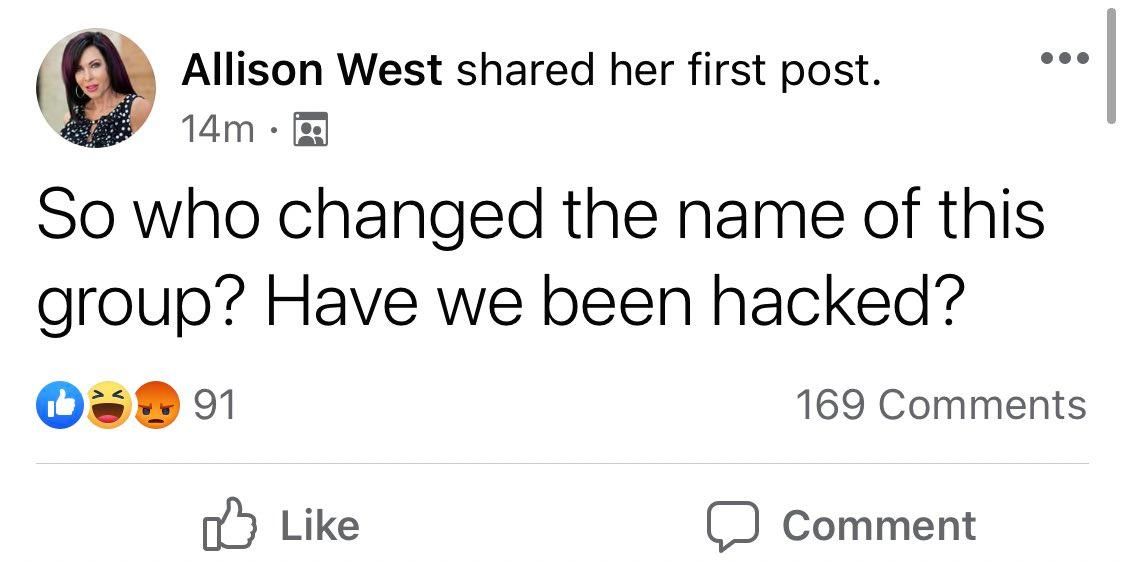Click the thumbs-up outline Like icon

[229, 525]
